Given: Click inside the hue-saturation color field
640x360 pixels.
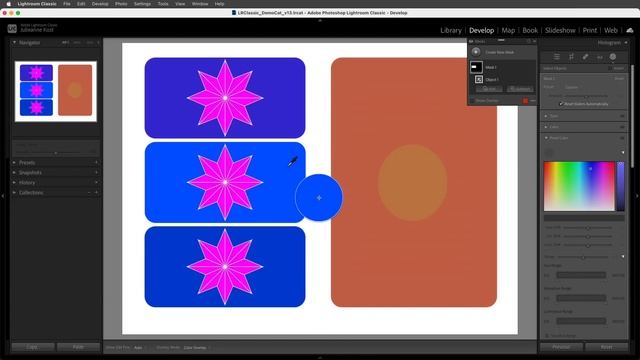Looking at the screenshot, I should tap(579, 186).
